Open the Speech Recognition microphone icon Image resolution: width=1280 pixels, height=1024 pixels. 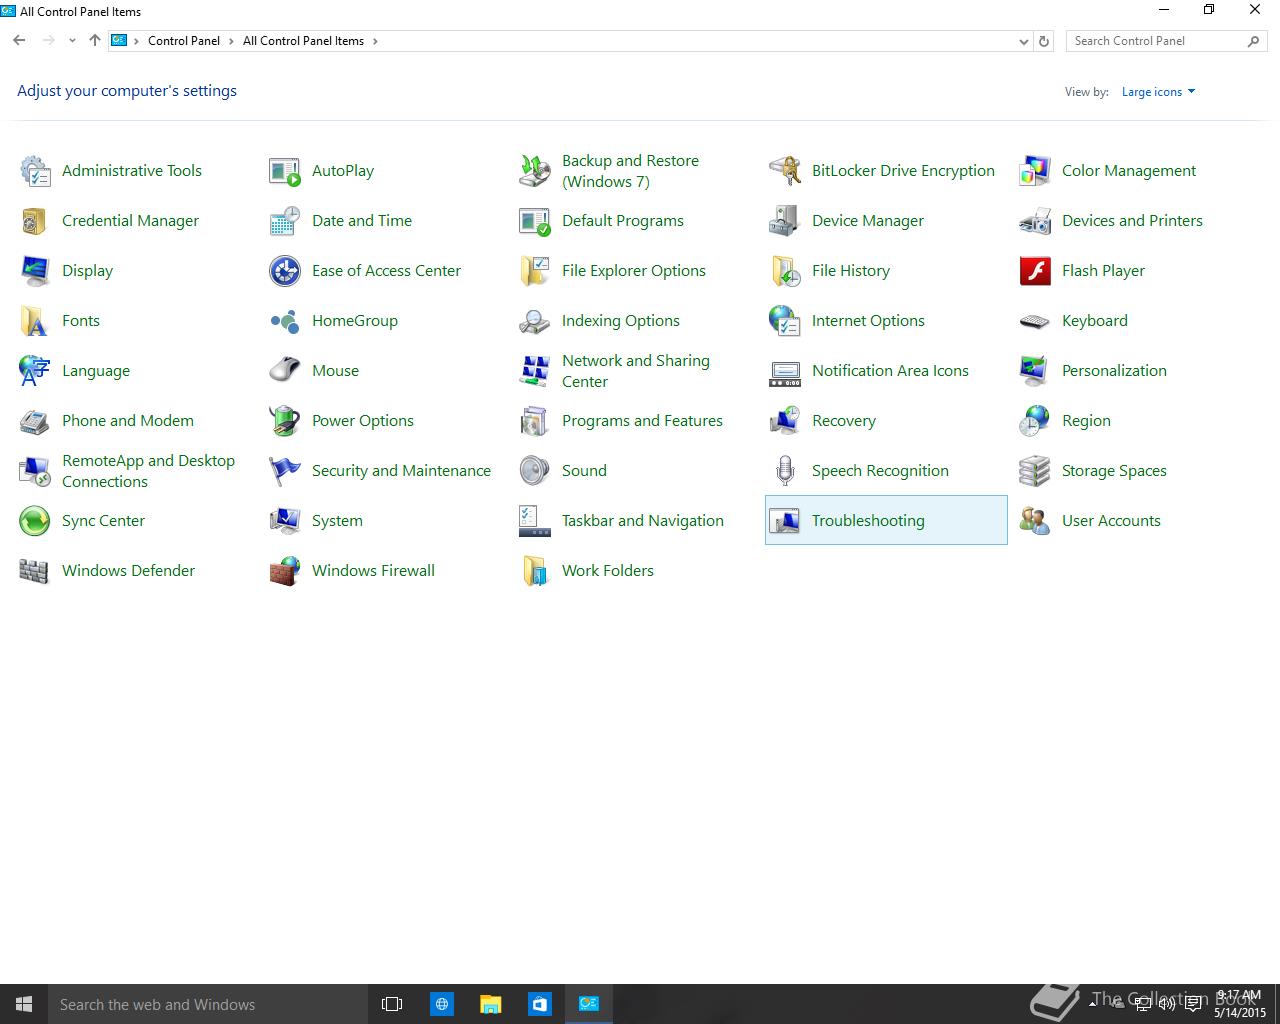coord(785,471)
